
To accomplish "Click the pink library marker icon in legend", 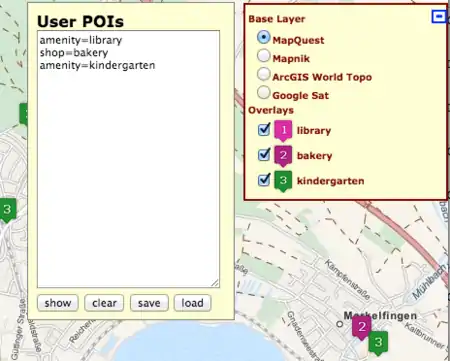I will [x=283, y=131].
